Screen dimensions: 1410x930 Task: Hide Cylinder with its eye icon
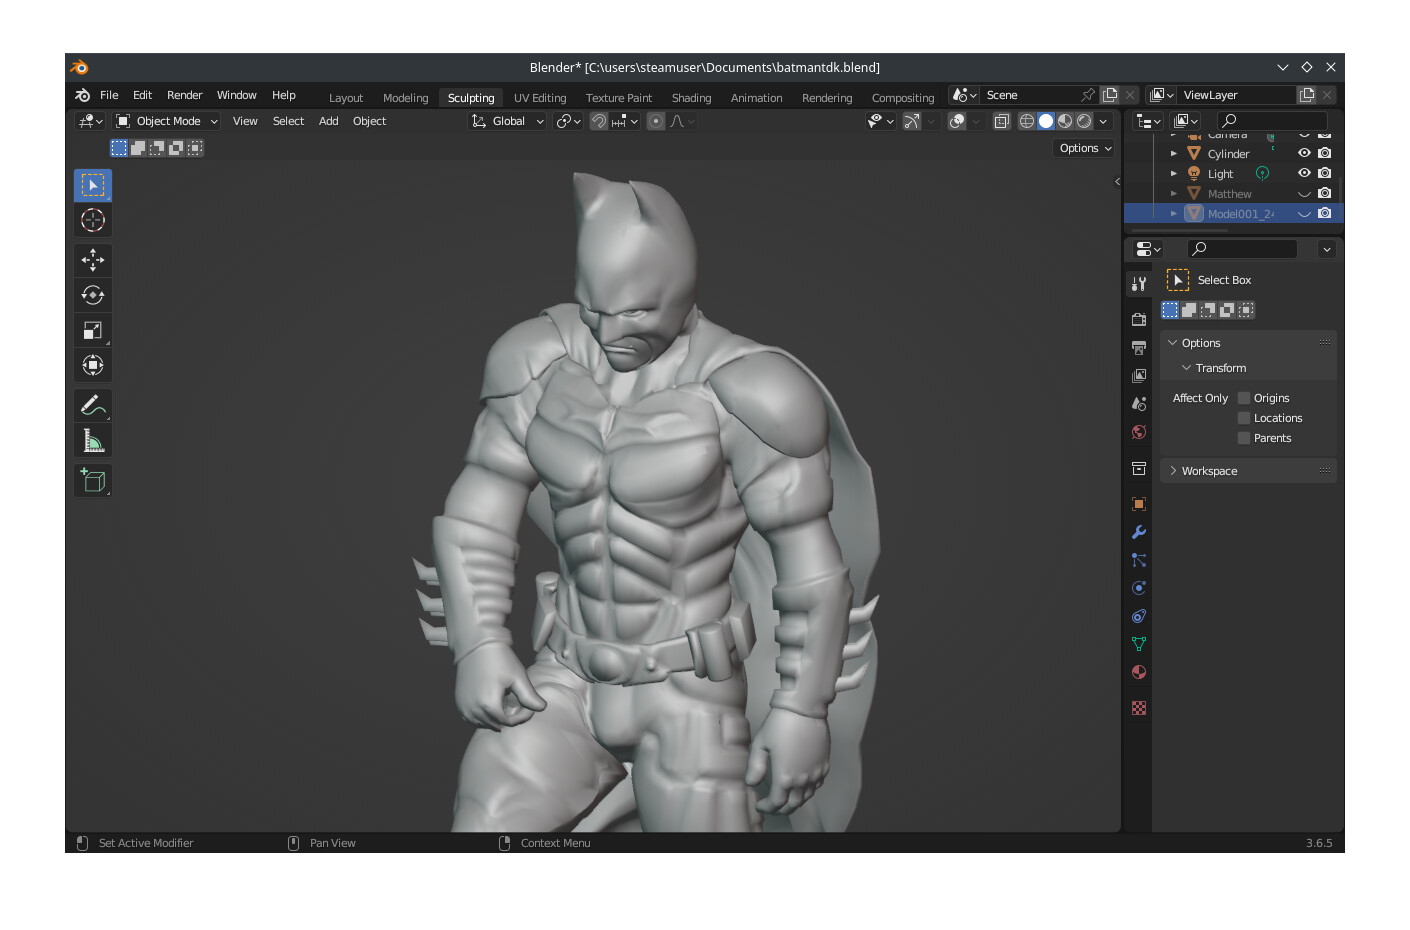pos(1304,153)
